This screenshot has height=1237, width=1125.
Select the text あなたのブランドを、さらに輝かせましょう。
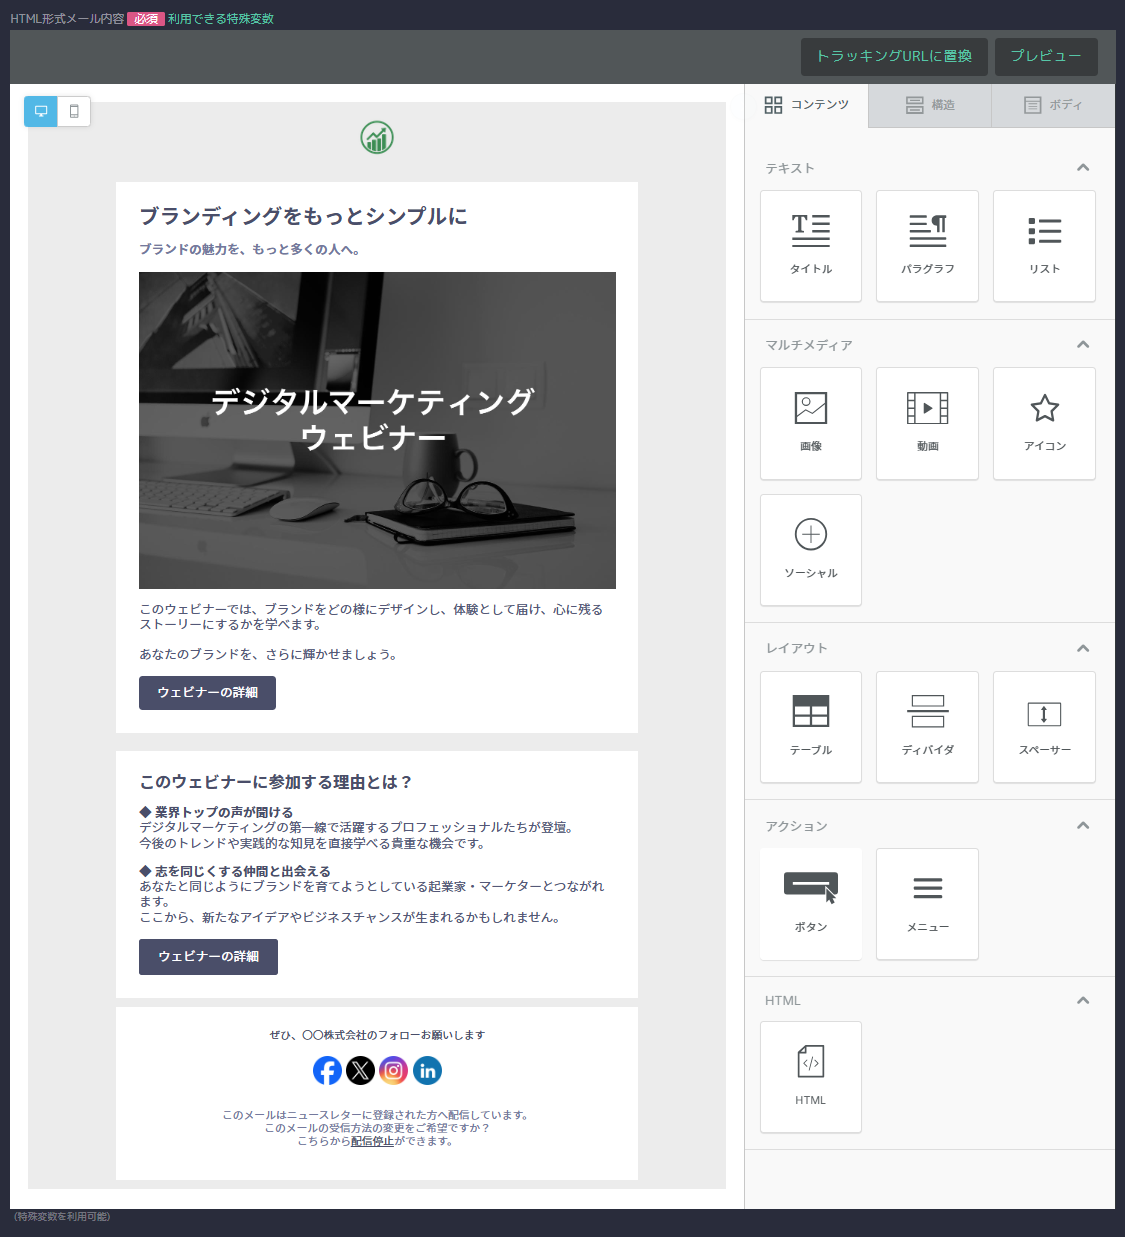[270, 655]
